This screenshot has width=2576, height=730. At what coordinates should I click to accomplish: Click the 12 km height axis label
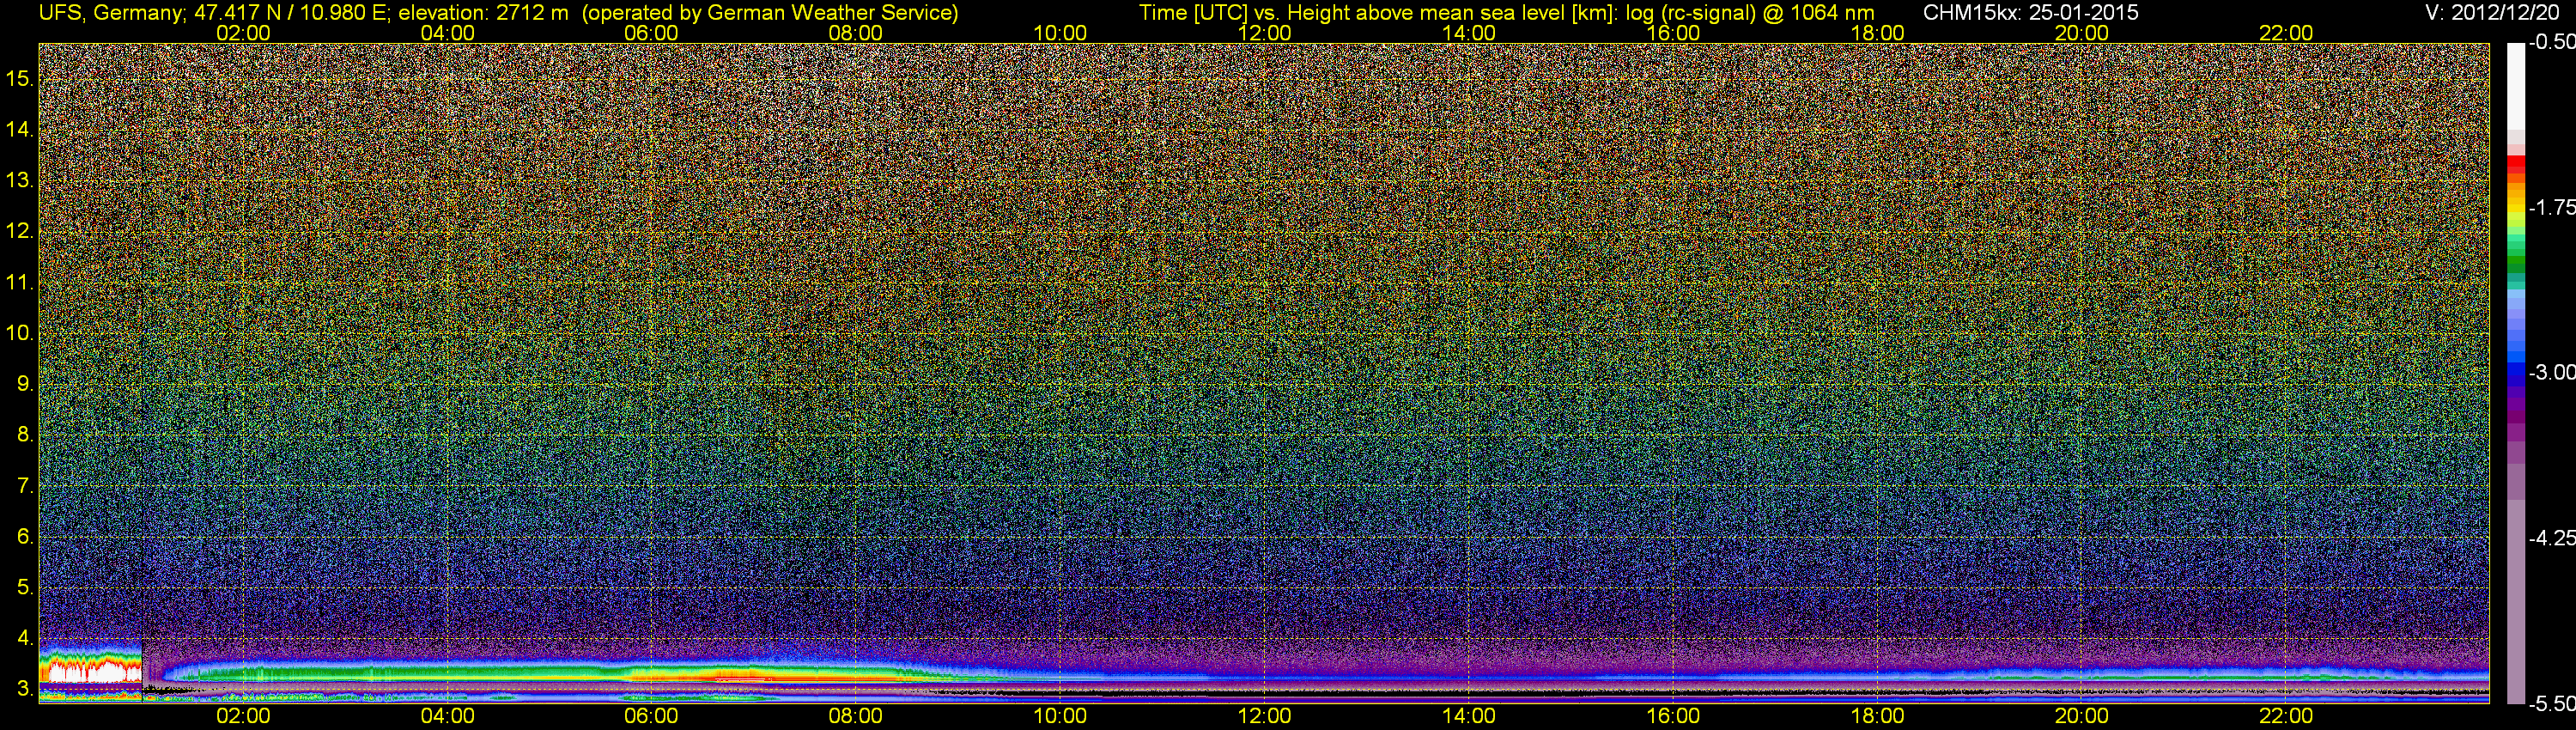(x=19, y=232)
